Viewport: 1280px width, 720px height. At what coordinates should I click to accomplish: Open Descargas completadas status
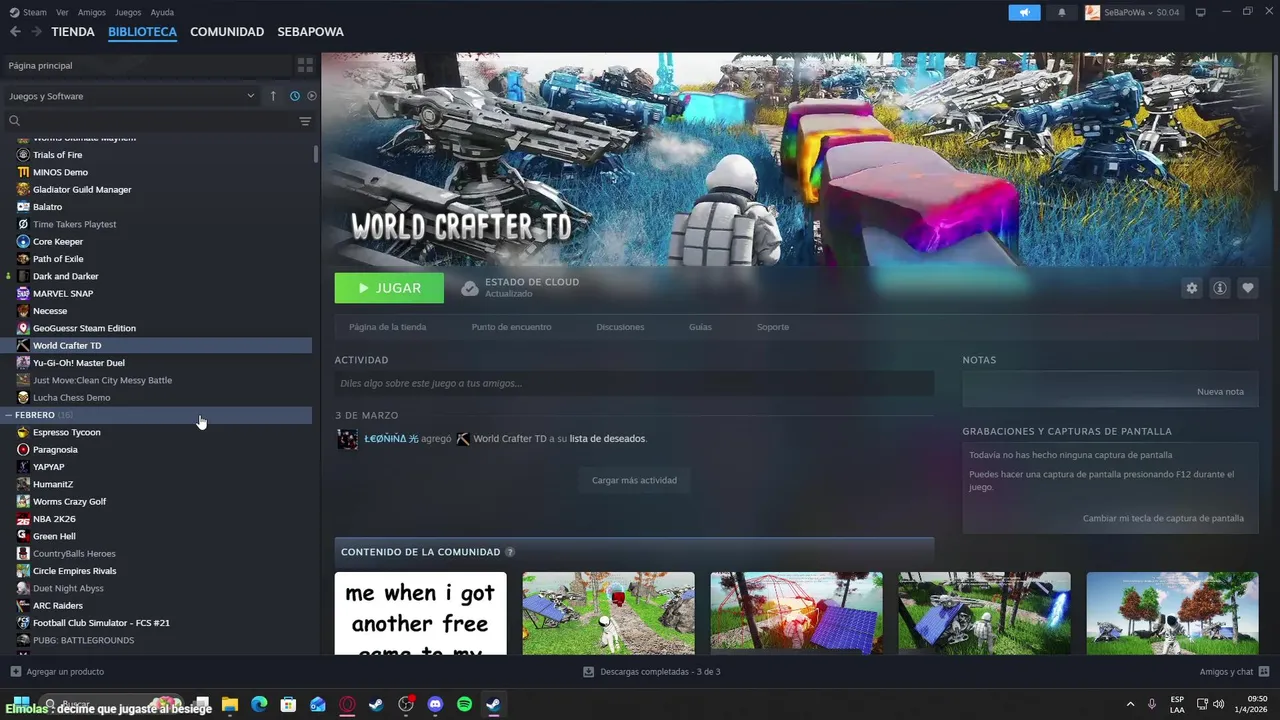(x=652, y=672)
